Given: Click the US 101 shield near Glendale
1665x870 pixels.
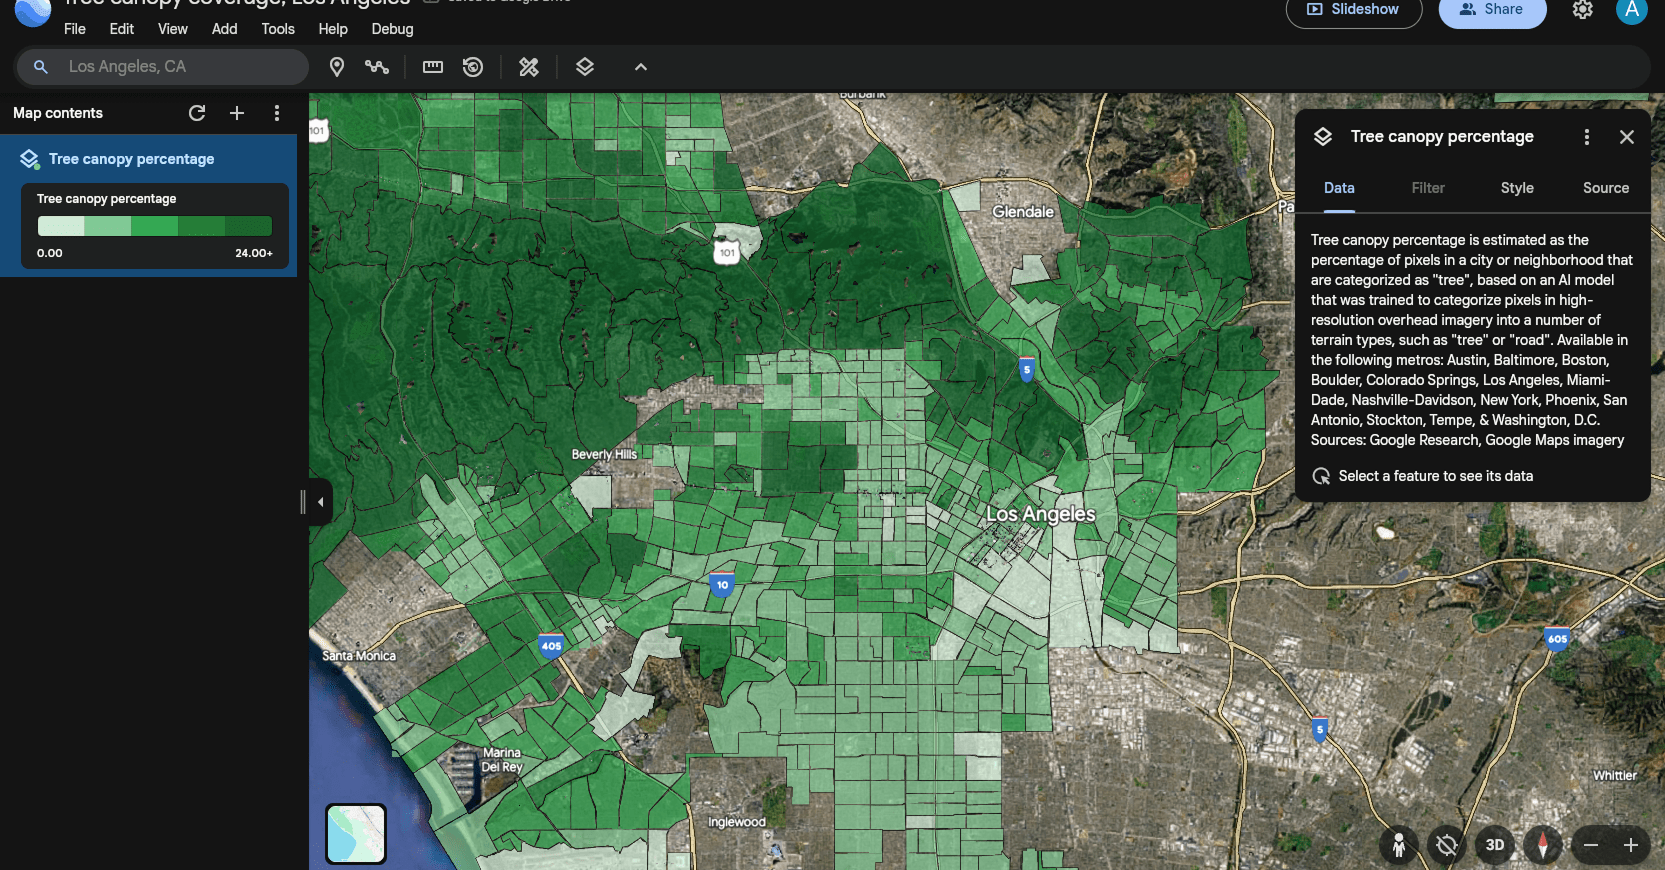Looking at the screenshot, I should click(727, 251).
